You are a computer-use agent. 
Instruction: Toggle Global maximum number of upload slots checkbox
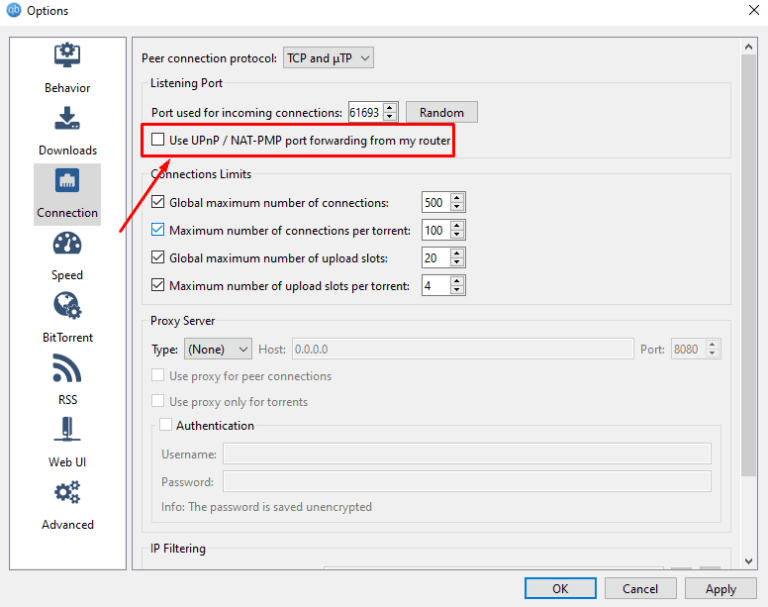[158, 257]
